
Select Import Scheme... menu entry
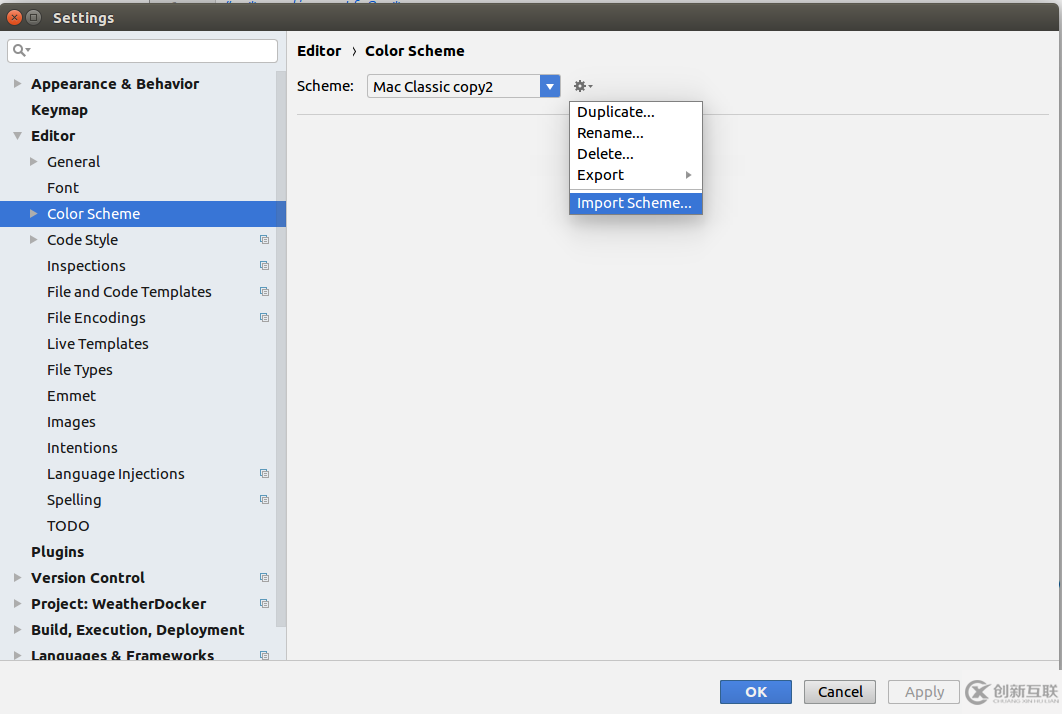click(635, 203)
